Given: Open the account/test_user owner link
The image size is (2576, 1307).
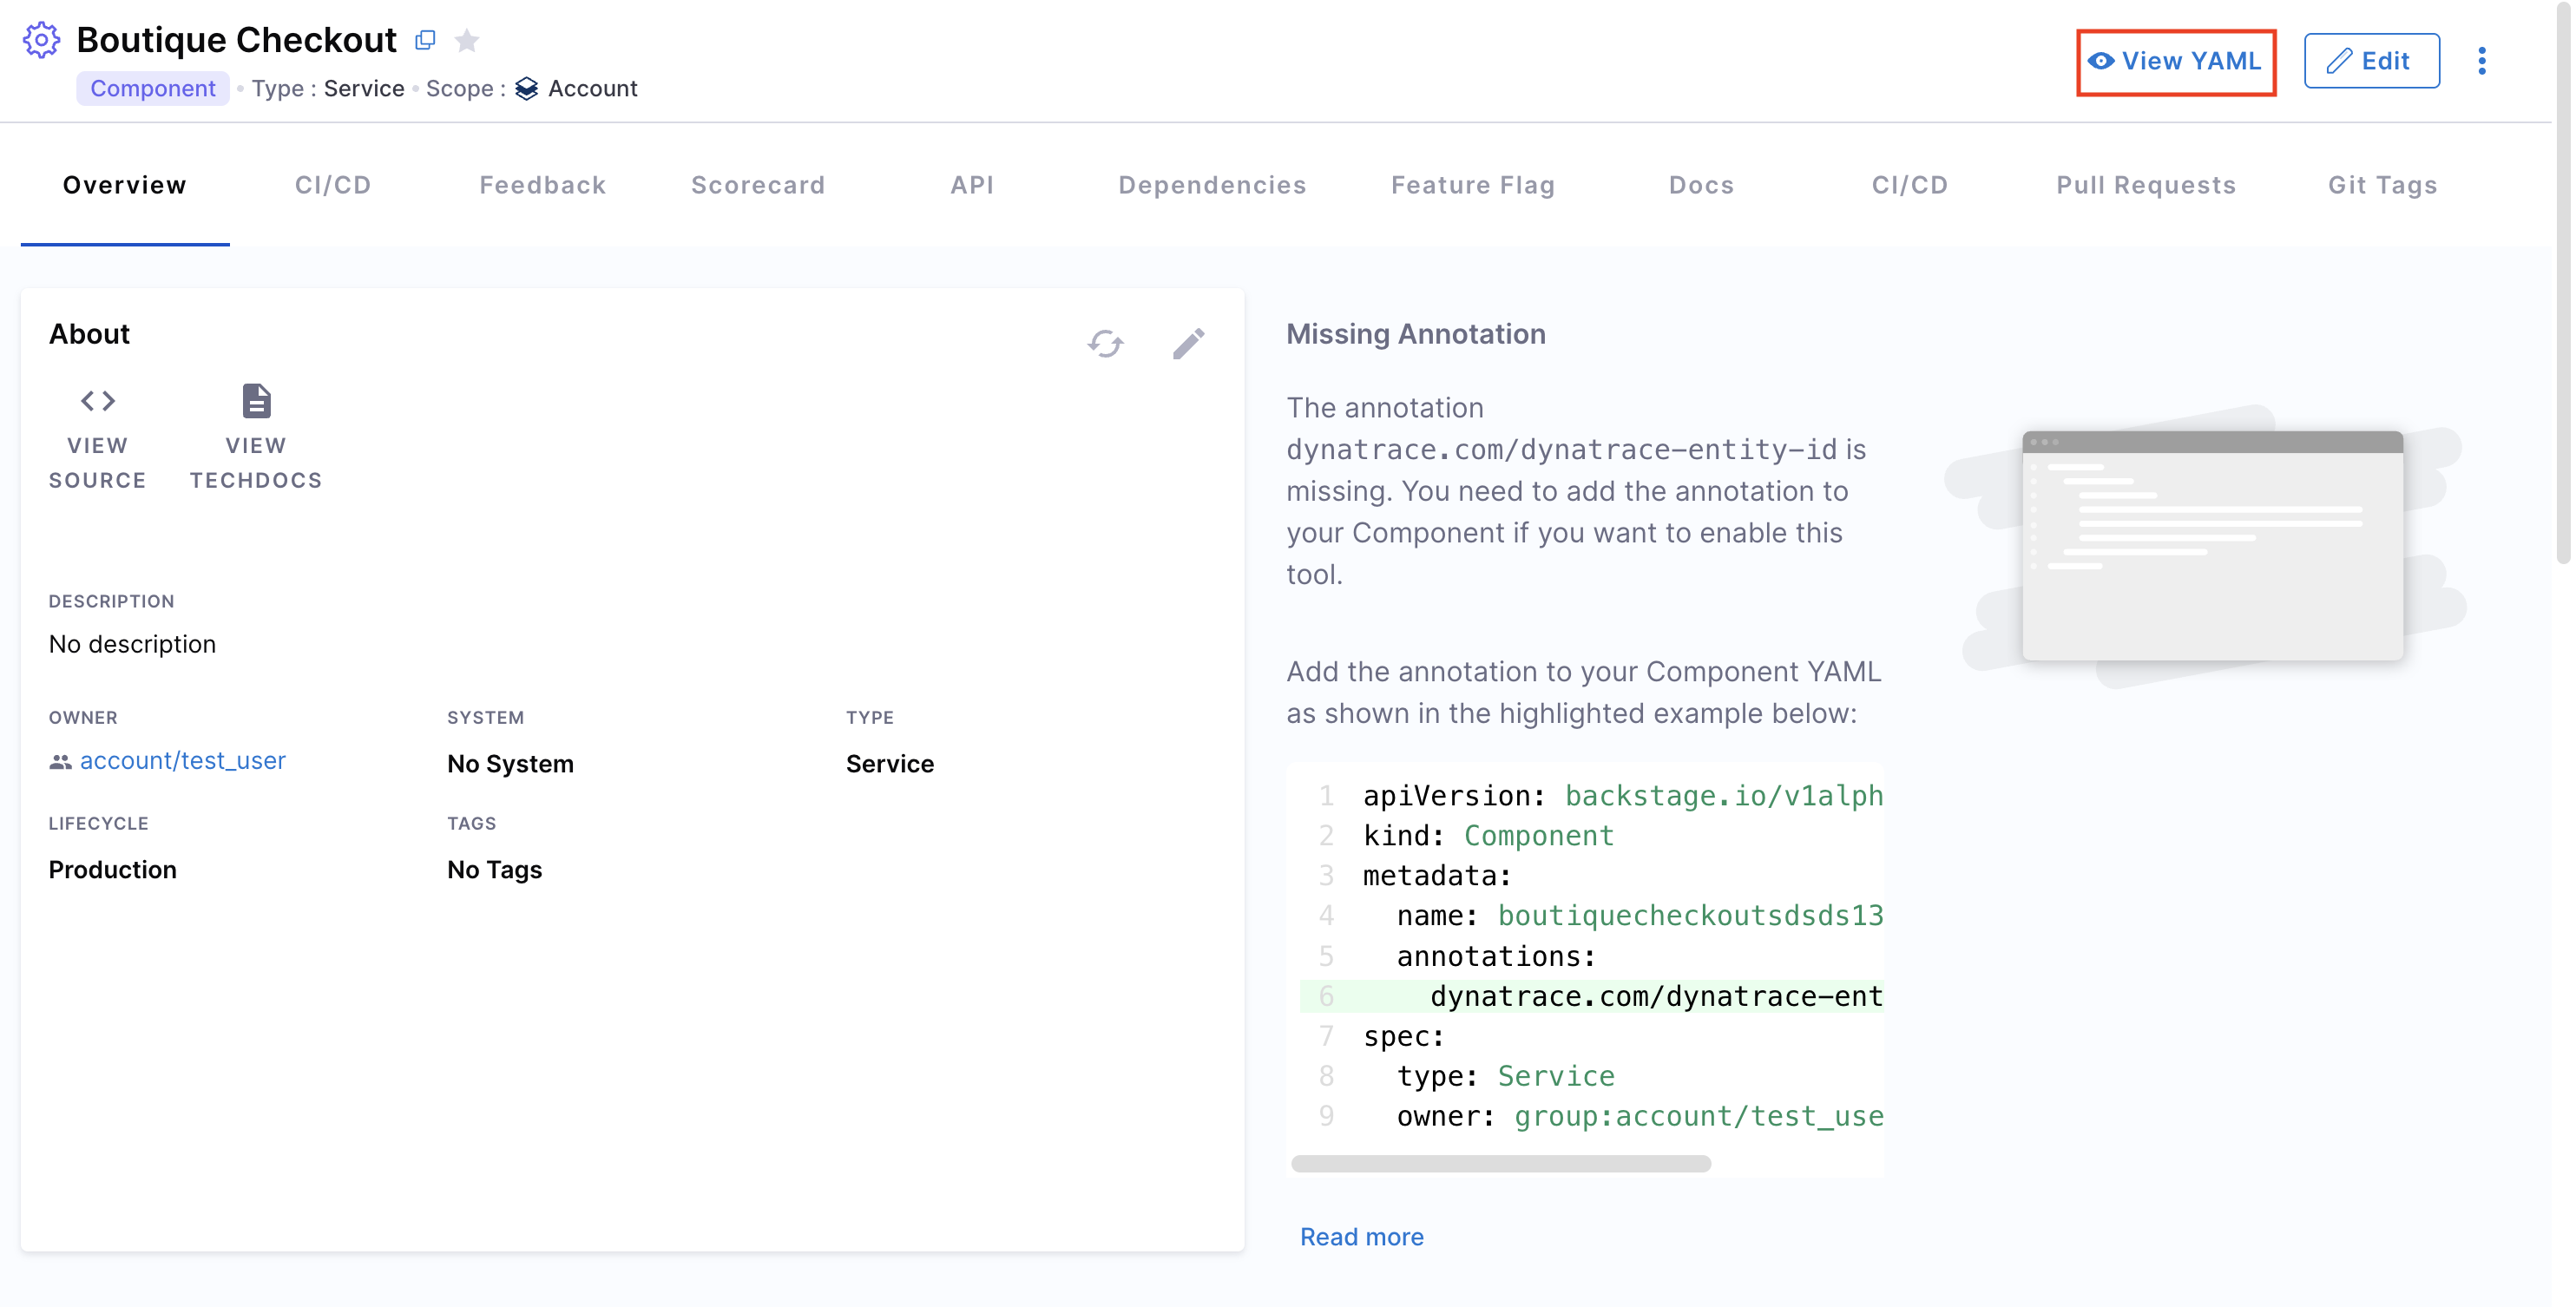Looking at the screenshot, I should pos(183,761).
